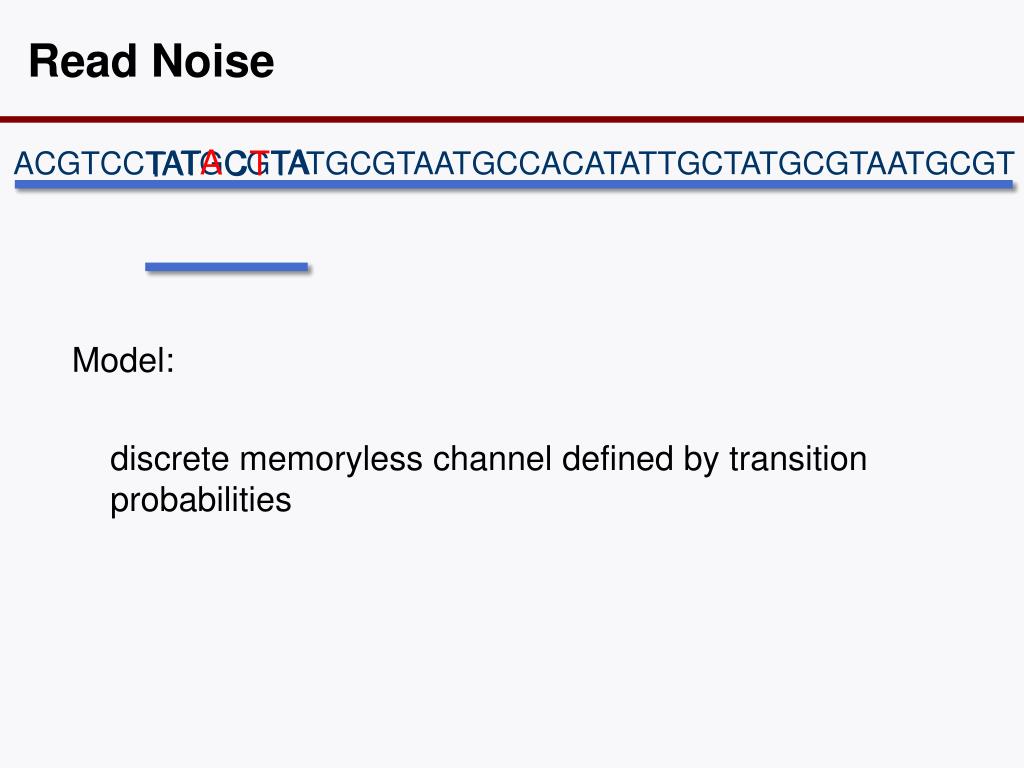
Task: Click the word "memoryless"
Action: [x=331, y=461]
